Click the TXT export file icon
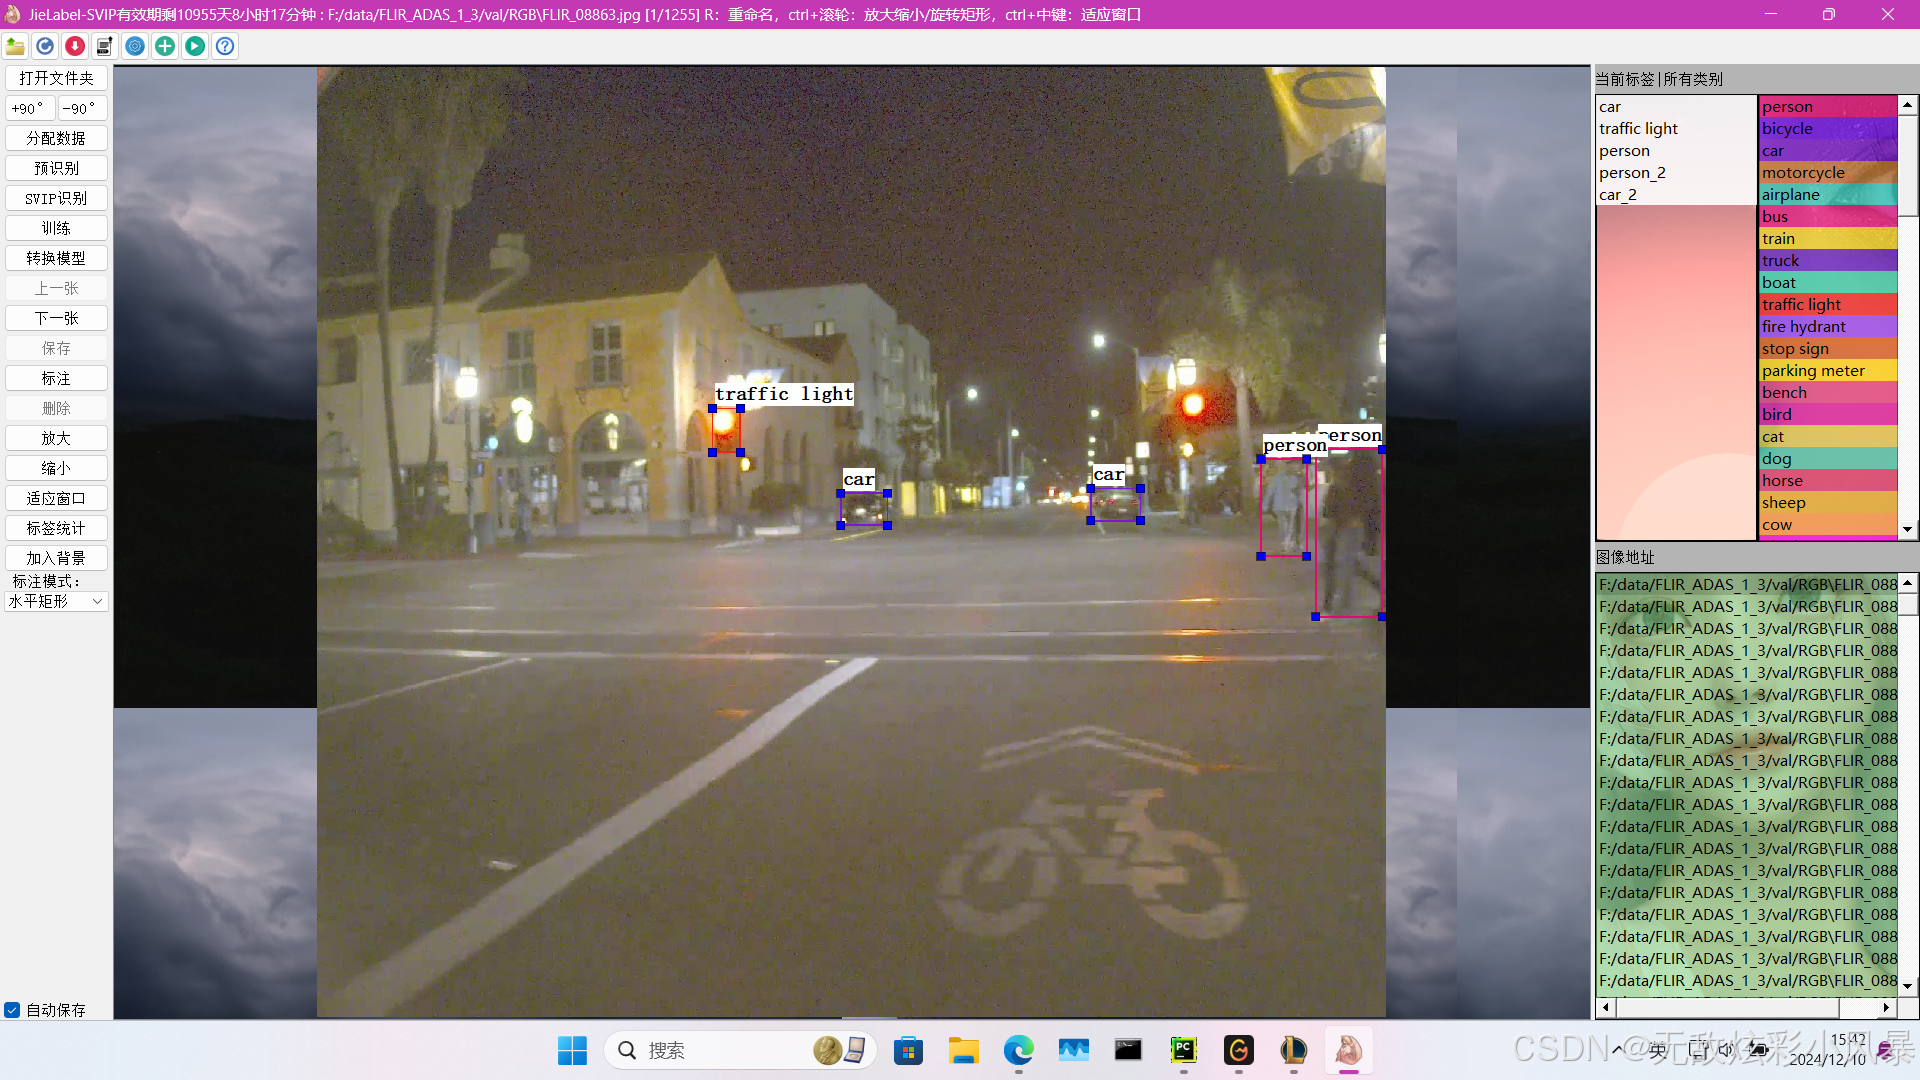 (105, 46)
